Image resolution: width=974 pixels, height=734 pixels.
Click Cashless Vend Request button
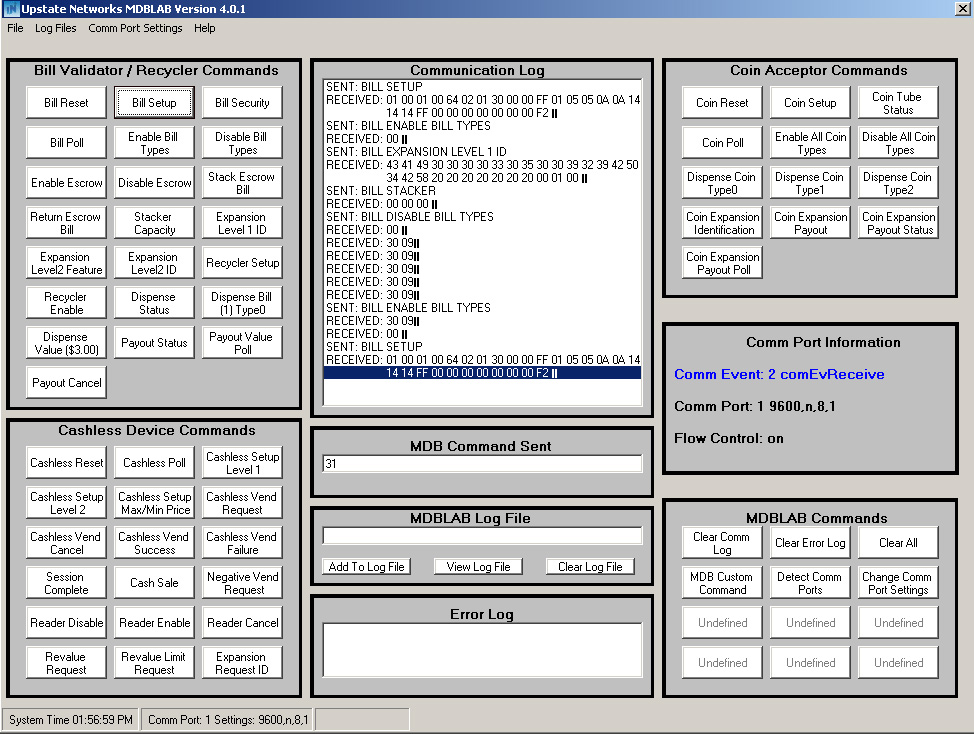point(242,503)
